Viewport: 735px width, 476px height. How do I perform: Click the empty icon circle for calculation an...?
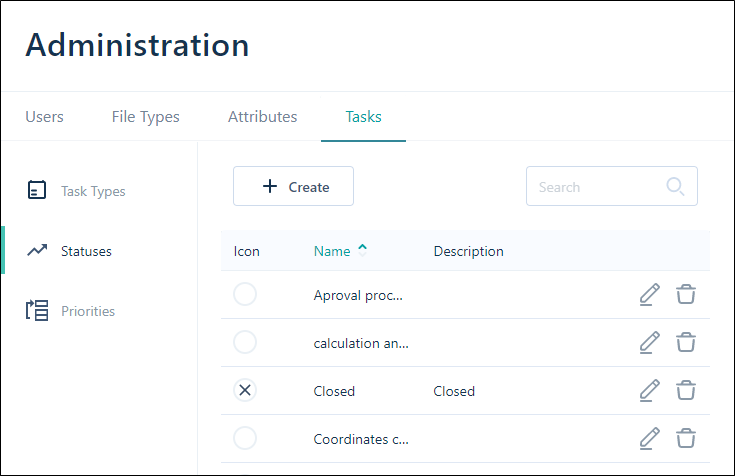click(245, 342)
